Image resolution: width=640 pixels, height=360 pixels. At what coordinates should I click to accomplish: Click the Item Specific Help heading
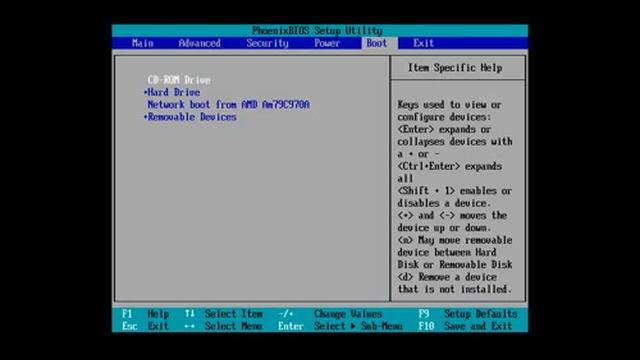[455, 68]
